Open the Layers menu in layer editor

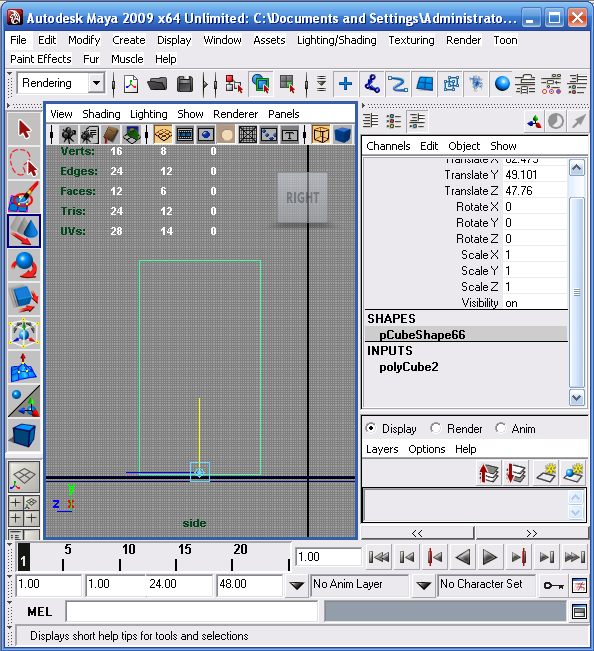tap(382, 449)
